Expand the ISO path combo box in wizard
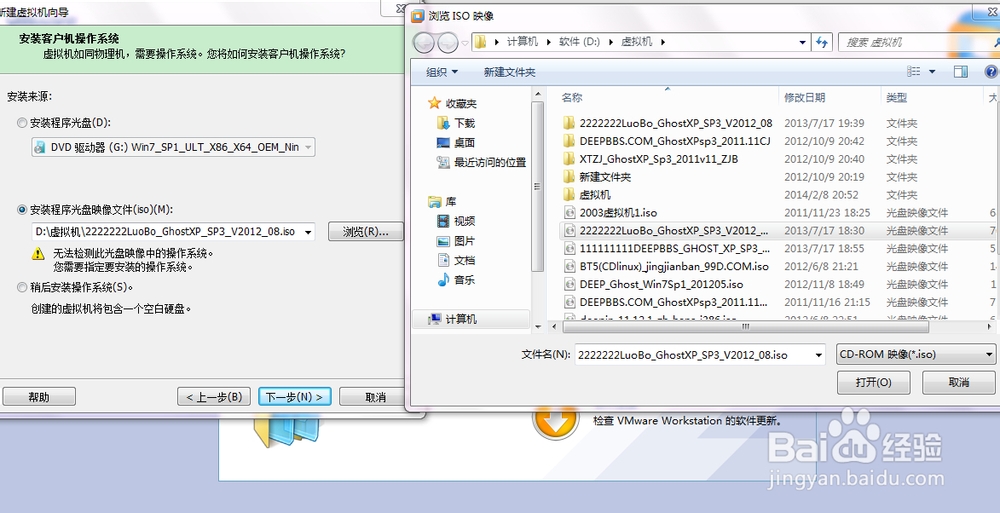 309,232
